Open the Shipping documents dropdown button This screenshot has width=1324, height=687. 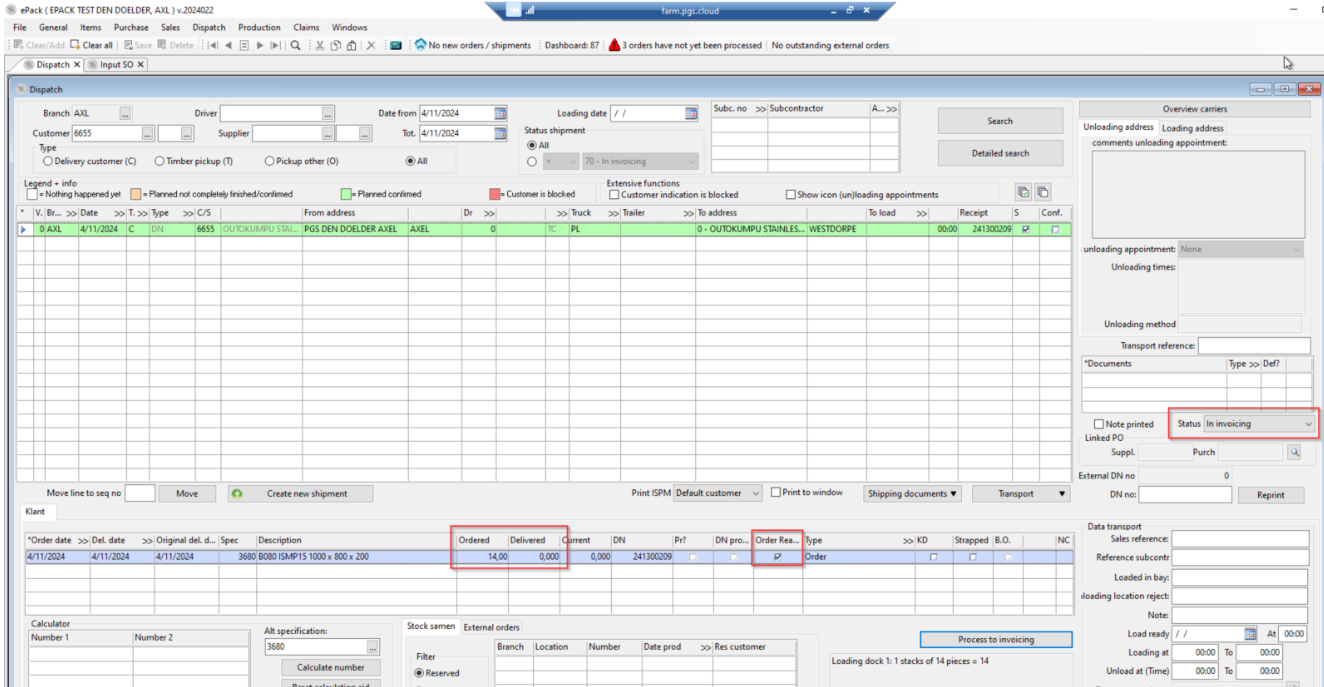[x=912, y=493]
